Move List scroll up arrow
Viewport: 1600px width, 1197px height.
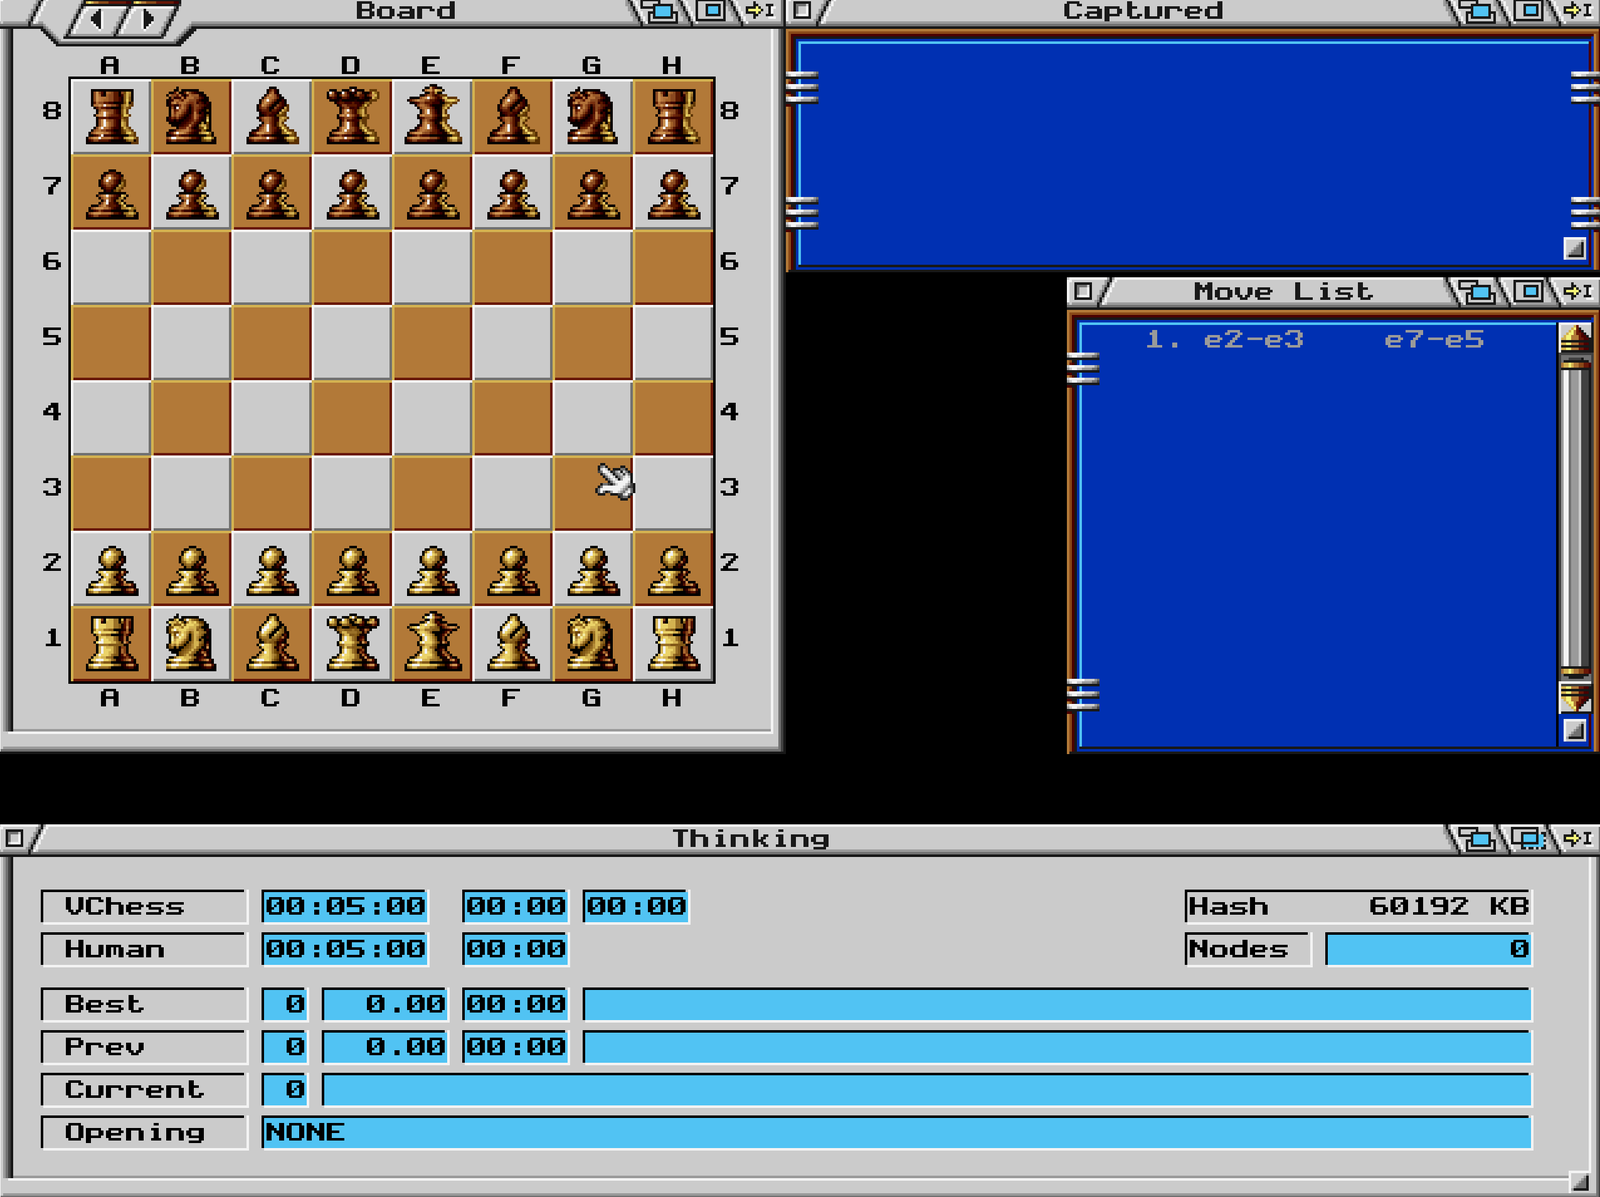pyautogui.click(x=1575, y=339)
